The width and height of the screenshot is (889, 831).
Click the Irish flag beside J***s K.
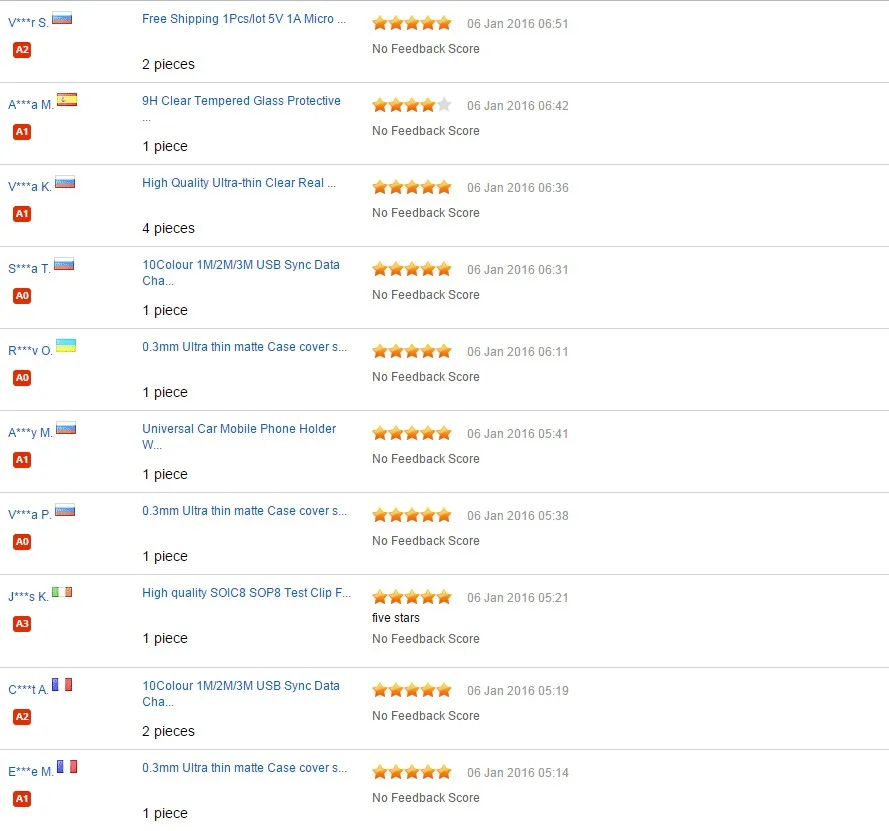click(x=62, y=592)
